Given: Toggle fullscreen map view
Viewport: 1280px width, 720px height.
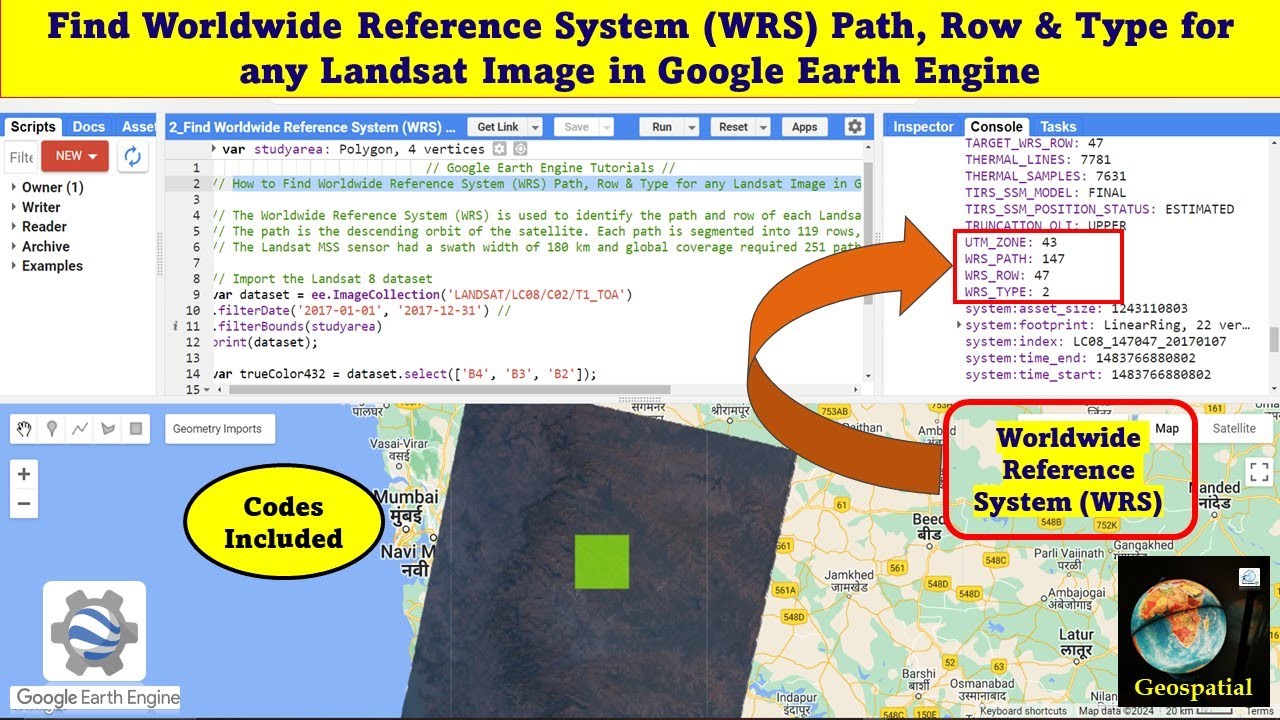Looking at the screenshot, I should [1258, 472].
